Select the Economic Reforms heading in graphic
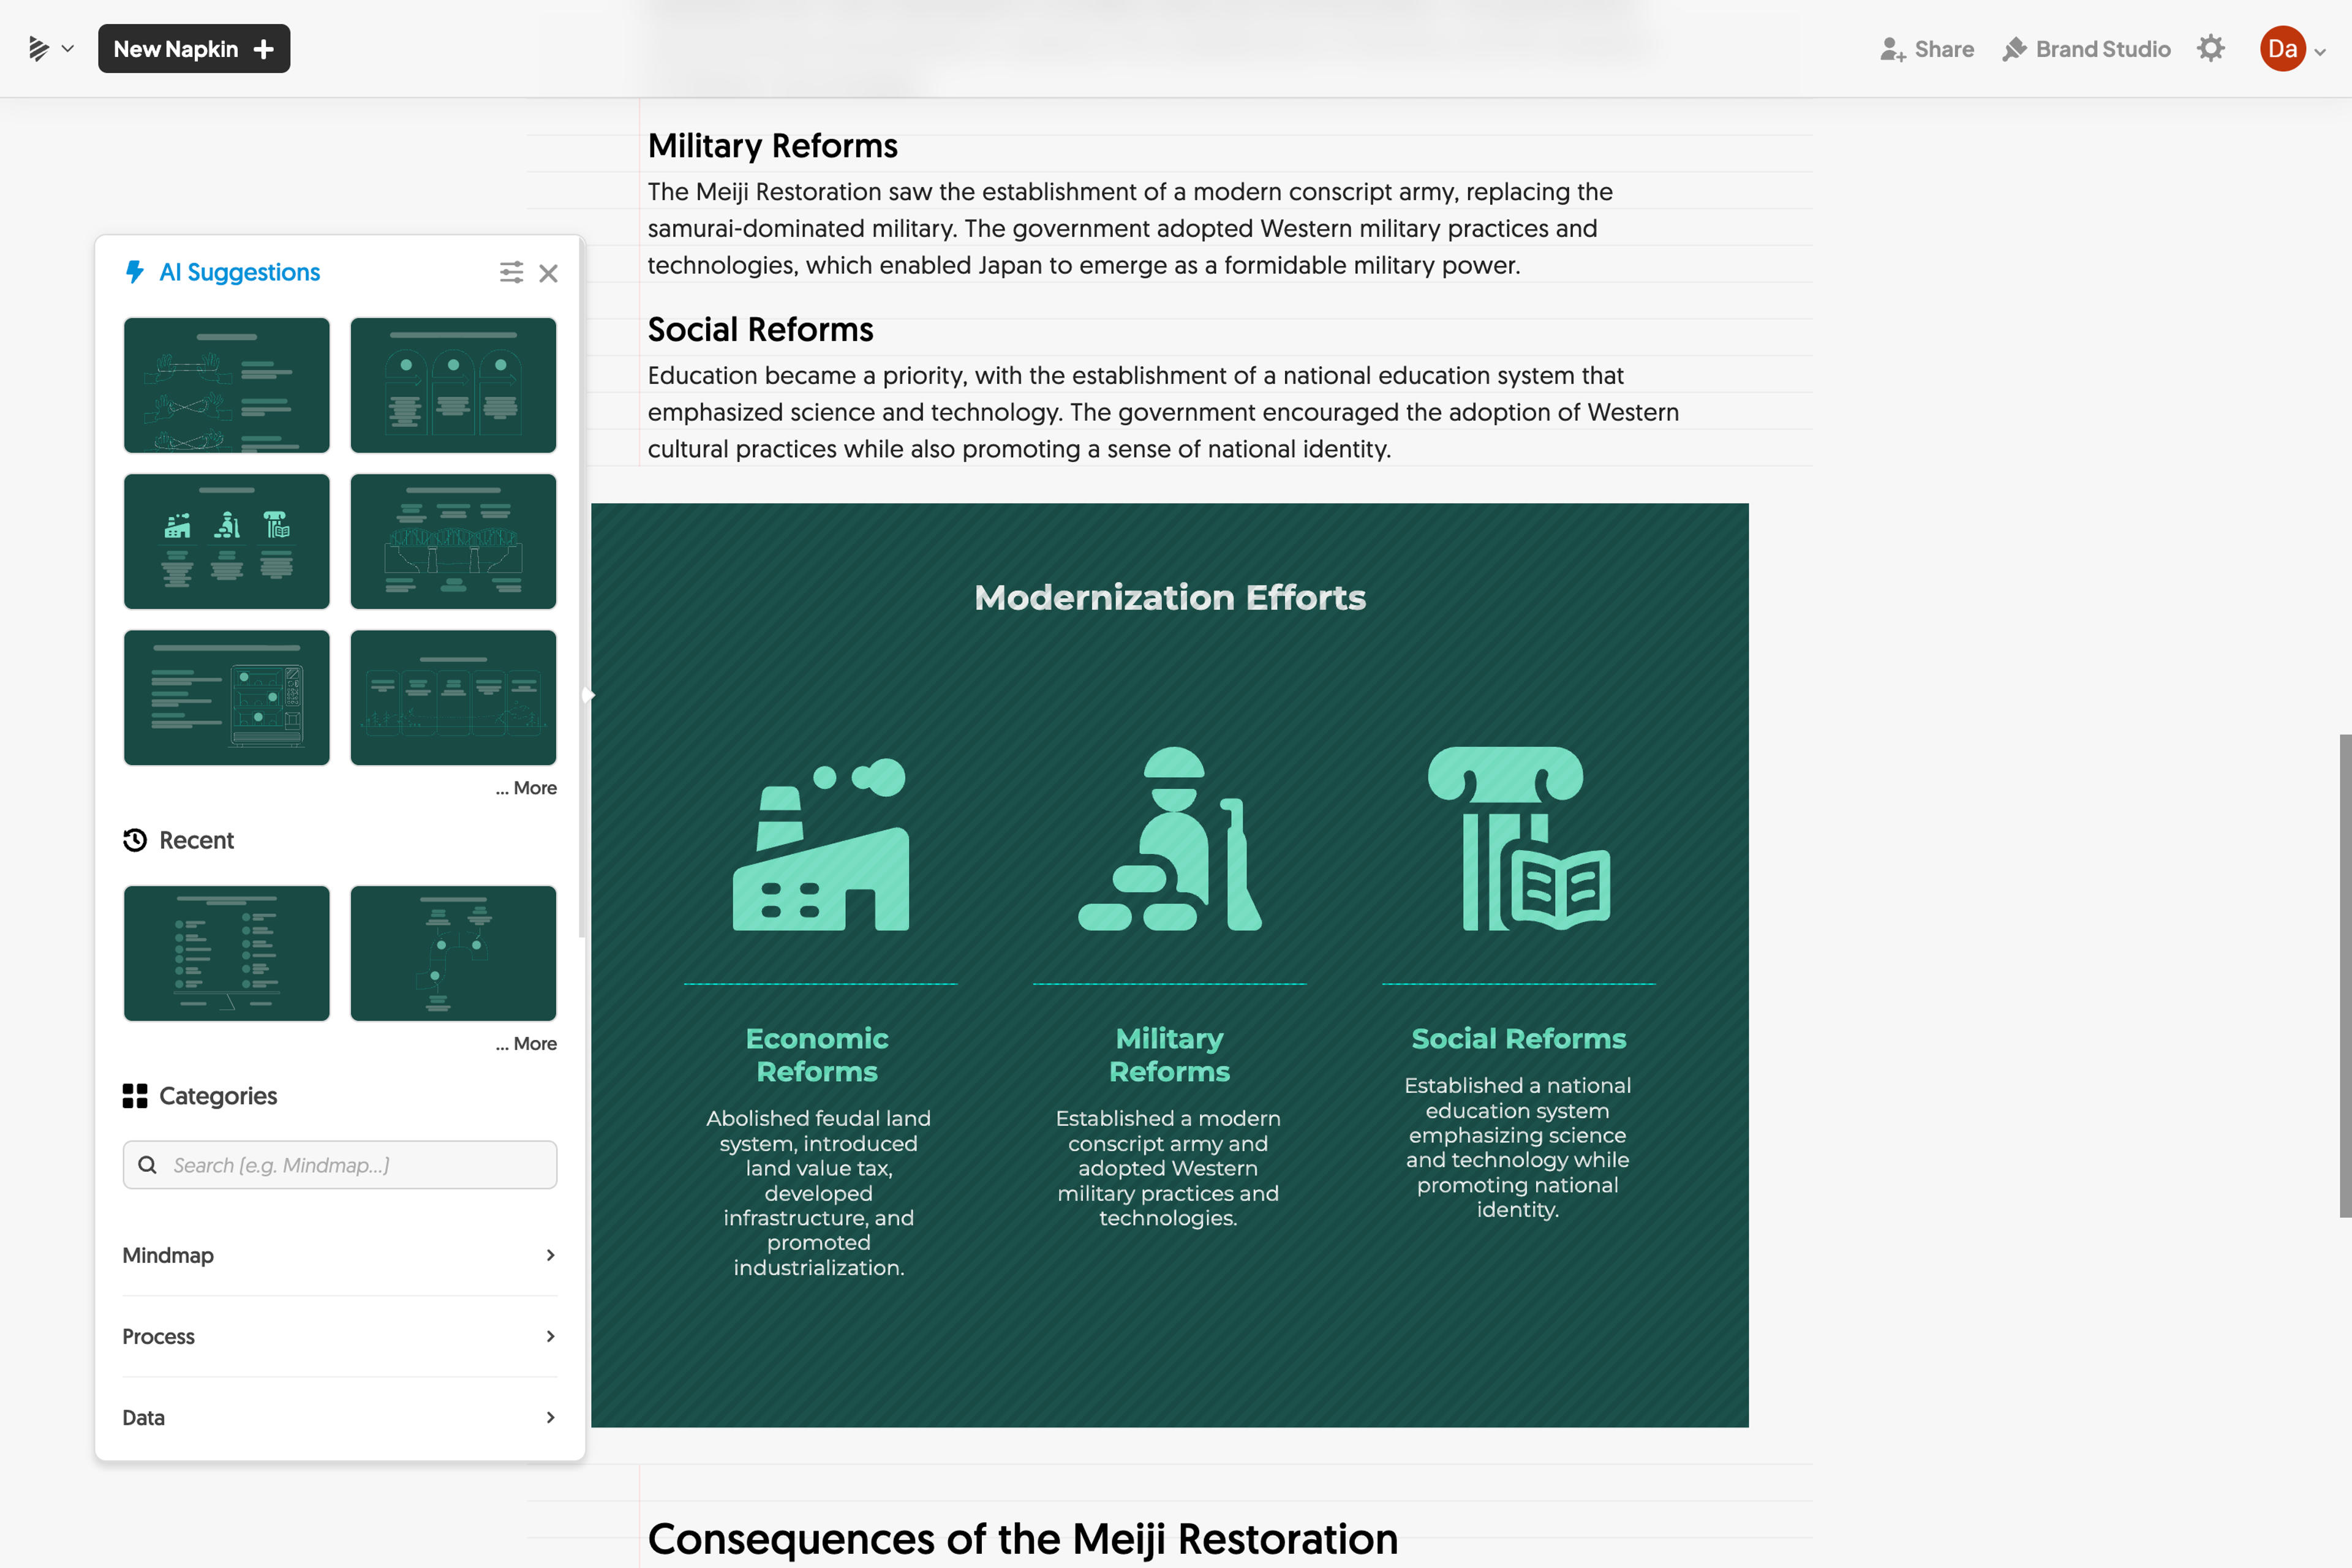Screen dimensions: 2352x1568 point(817,1055)
